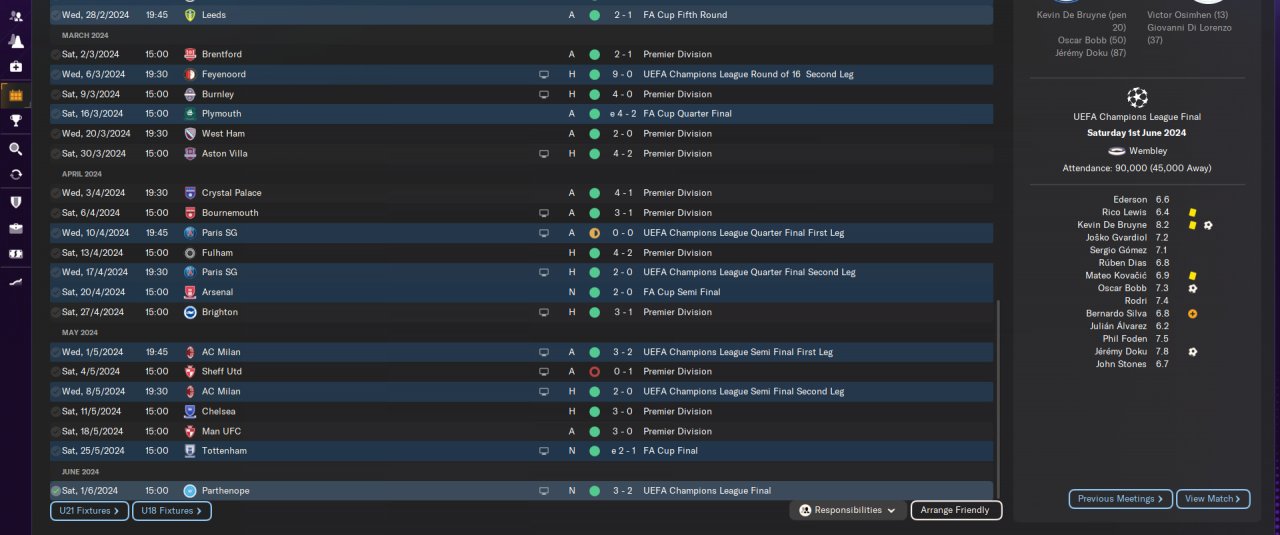Open player Kevin De Bruyne in ratings list
This screenshot has width=1280, height=535.
(x=1113, y=225)
